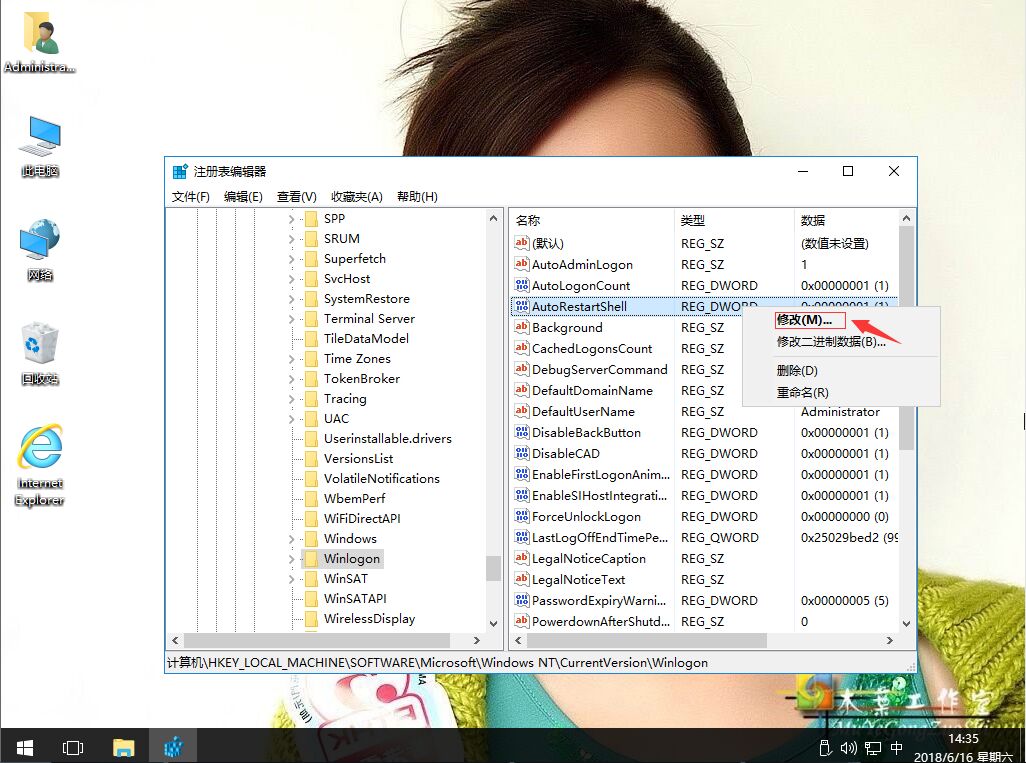The height and width of the screenshot is (763, 1026).
Task: Click the Winlogon folder icon in the tree
Action: (313, 558)
